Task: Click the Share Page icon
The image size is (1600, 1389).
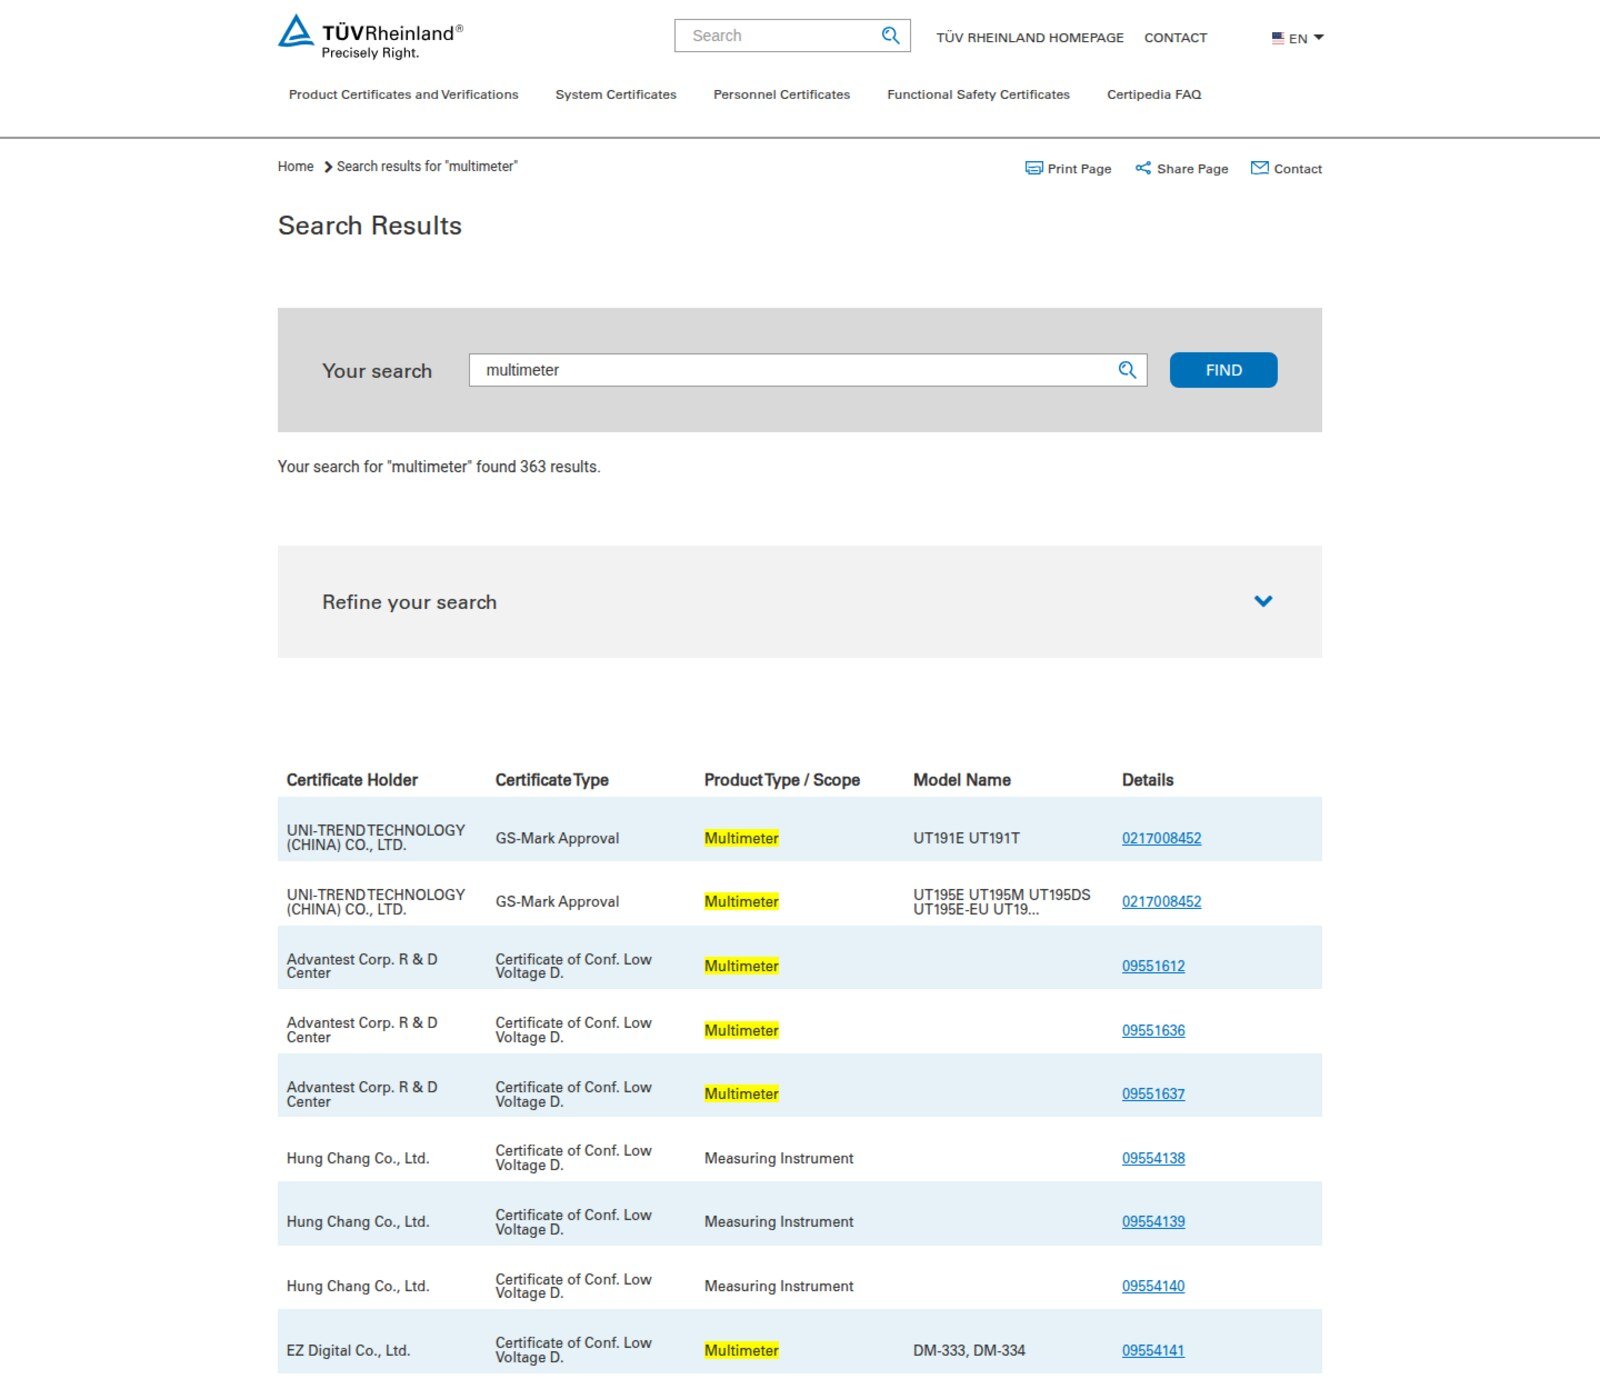Action: pyautogui.click(x=1143, y=168)
